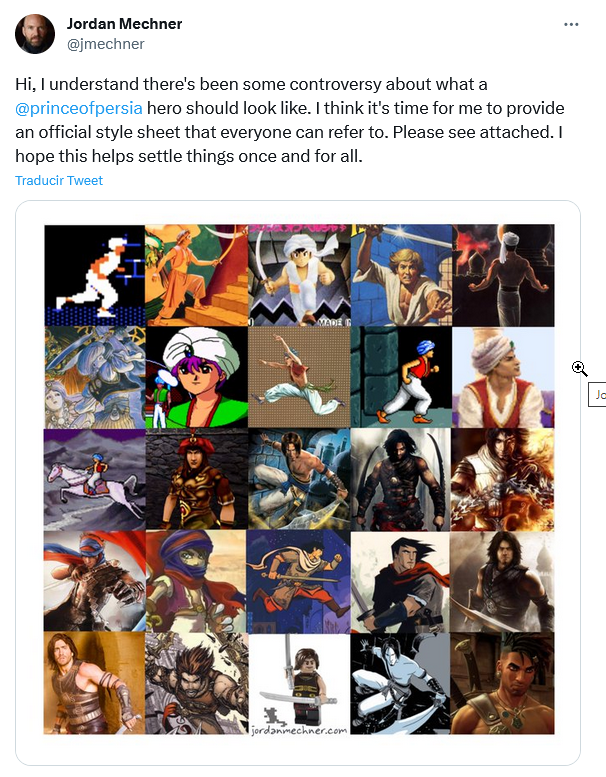The height and width of the screenshot is (777, 606).
Task: Click the live-action movie prince in armor
Action: (x=95, y=684)
